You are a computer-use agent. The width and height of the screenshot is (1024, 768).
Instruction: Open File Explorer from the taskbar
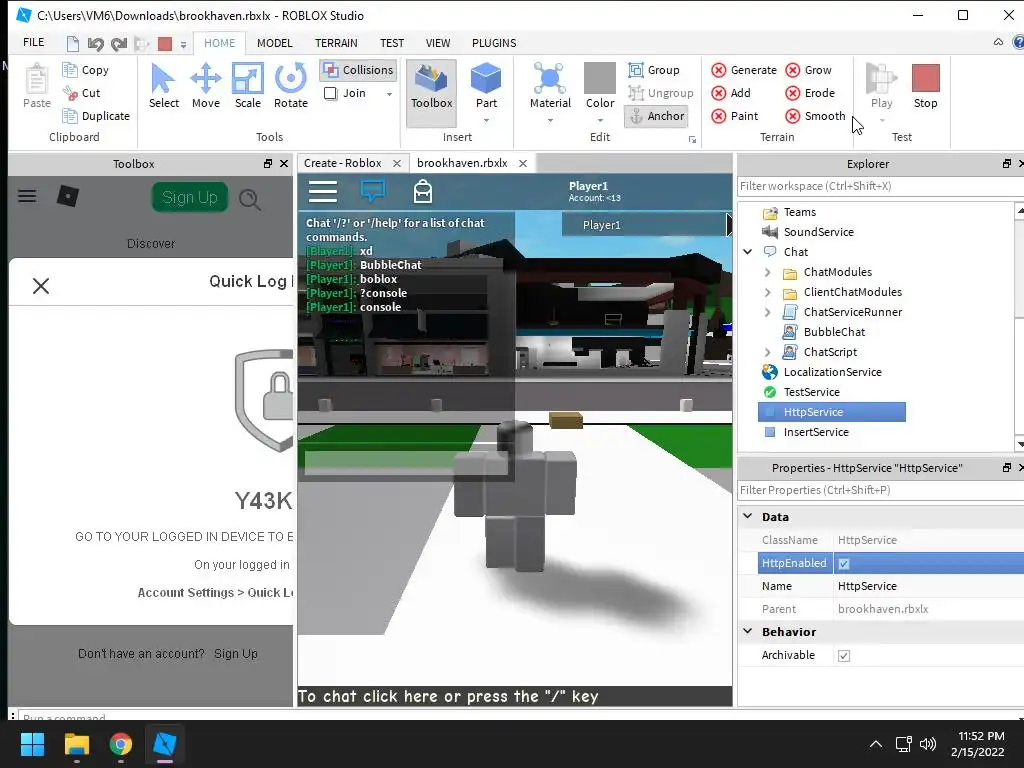coord(76,744)
